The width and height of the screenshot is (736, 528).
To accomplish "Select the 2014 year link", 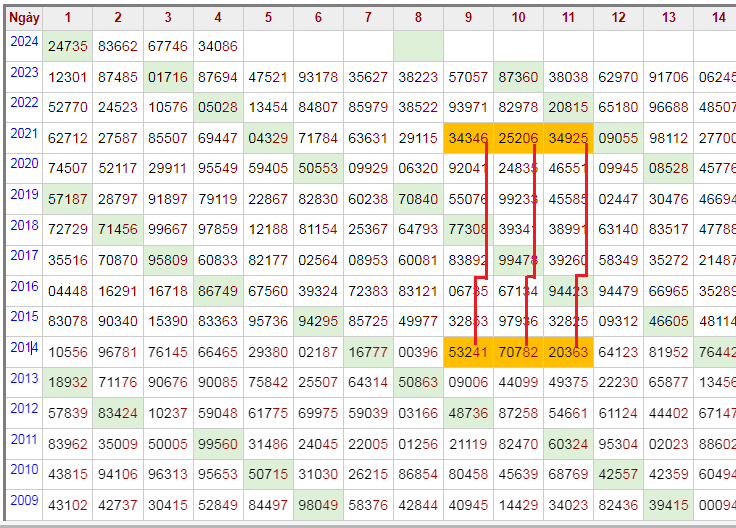I will point(24,347).
